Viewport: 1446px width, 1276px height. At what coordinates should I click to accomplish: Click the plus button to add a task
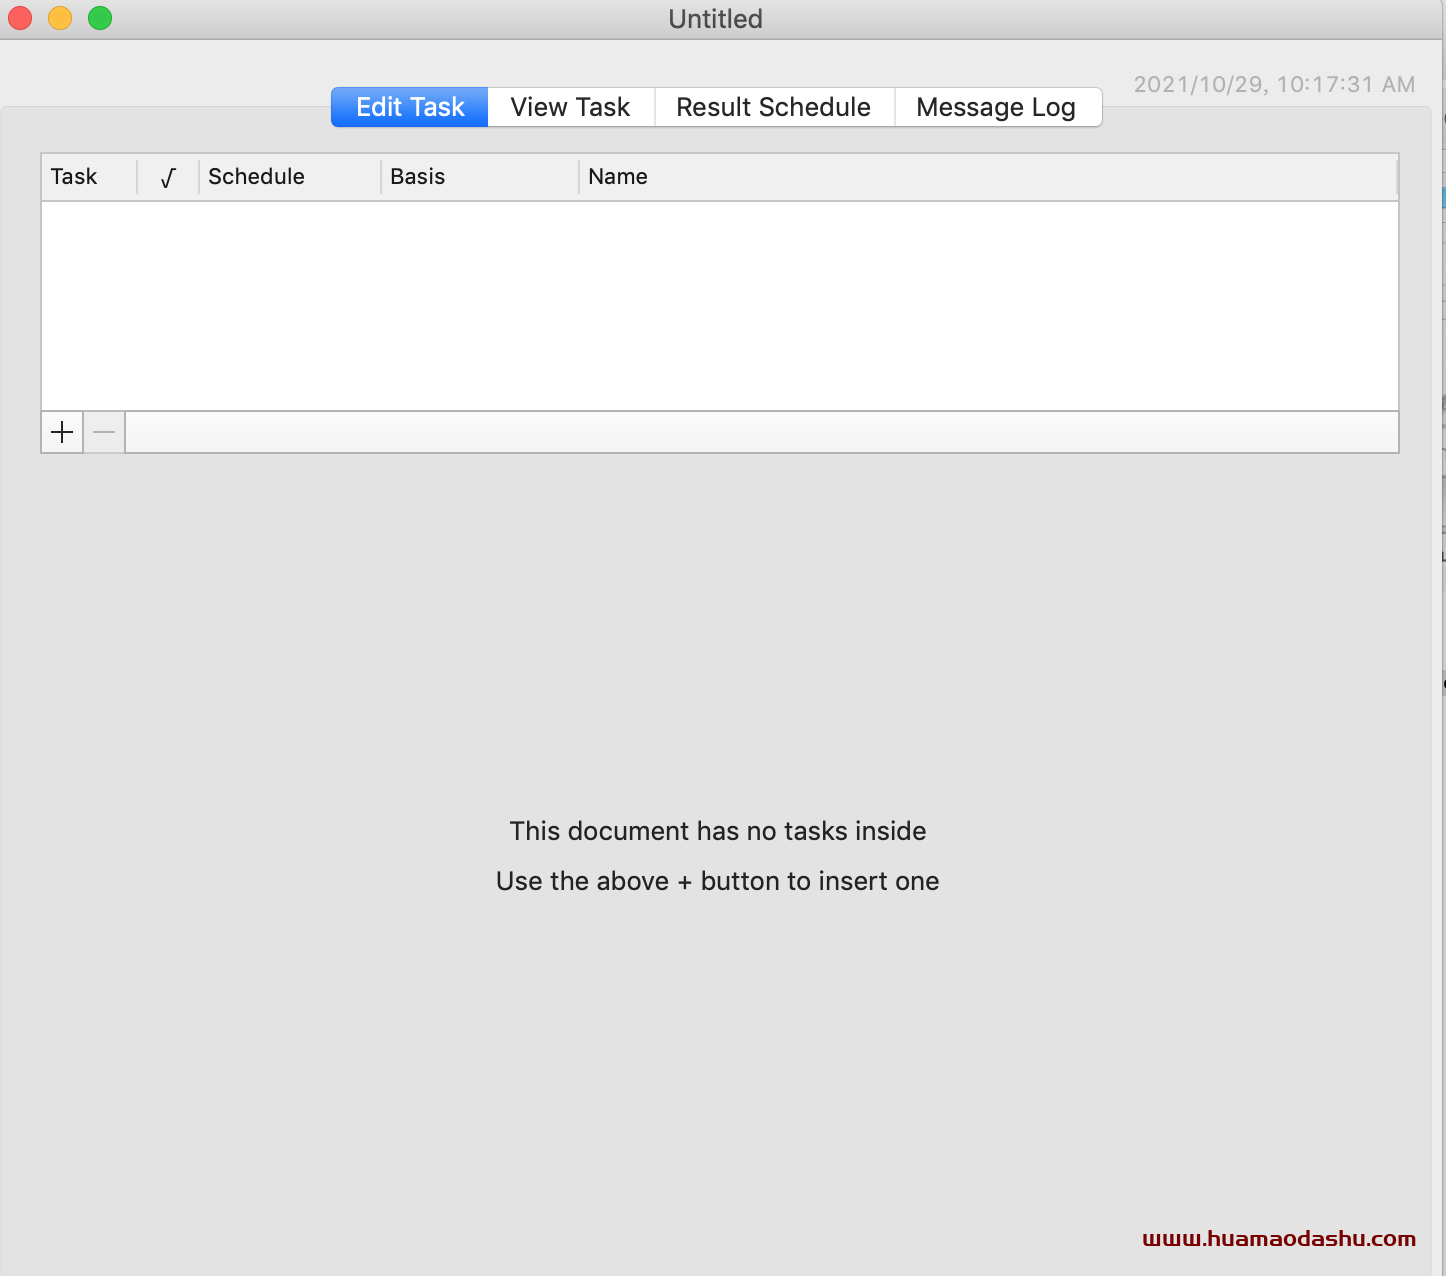[62, 432]
